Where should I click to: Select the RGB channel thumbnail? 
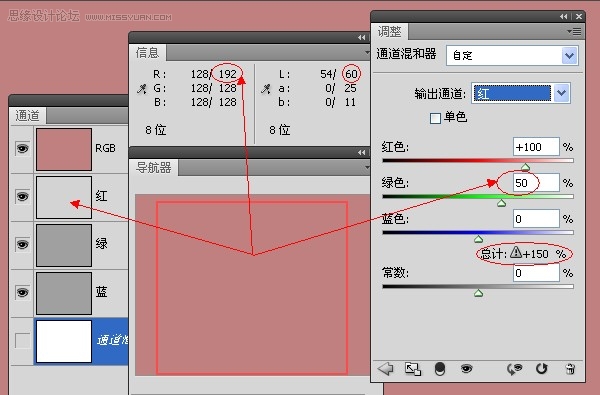point(64,149)
